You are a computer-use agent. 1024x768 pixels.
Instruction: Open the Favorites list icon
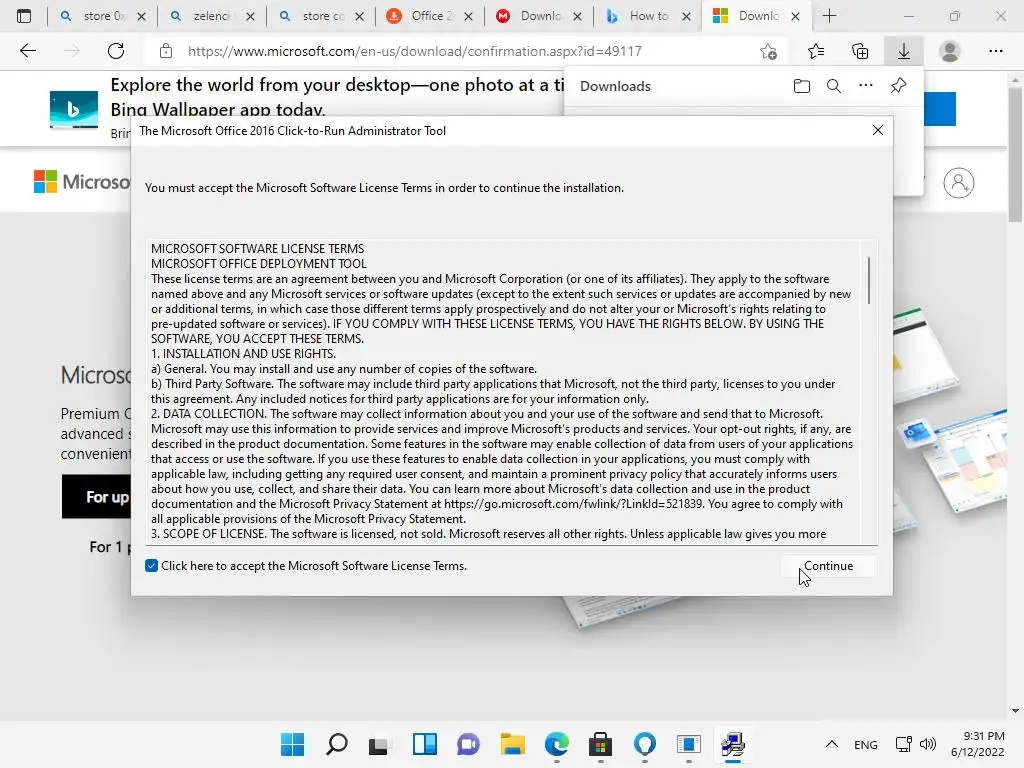[x=816, y=51]
